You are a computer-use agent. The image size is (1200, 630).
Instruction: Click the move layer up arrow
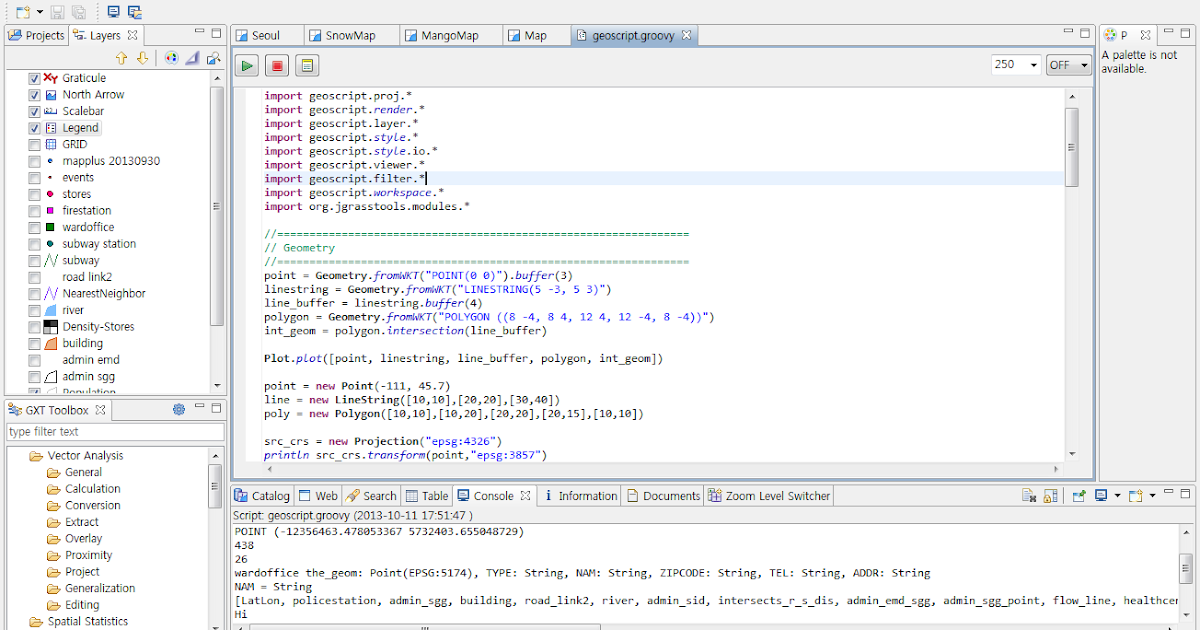[121, 58]
